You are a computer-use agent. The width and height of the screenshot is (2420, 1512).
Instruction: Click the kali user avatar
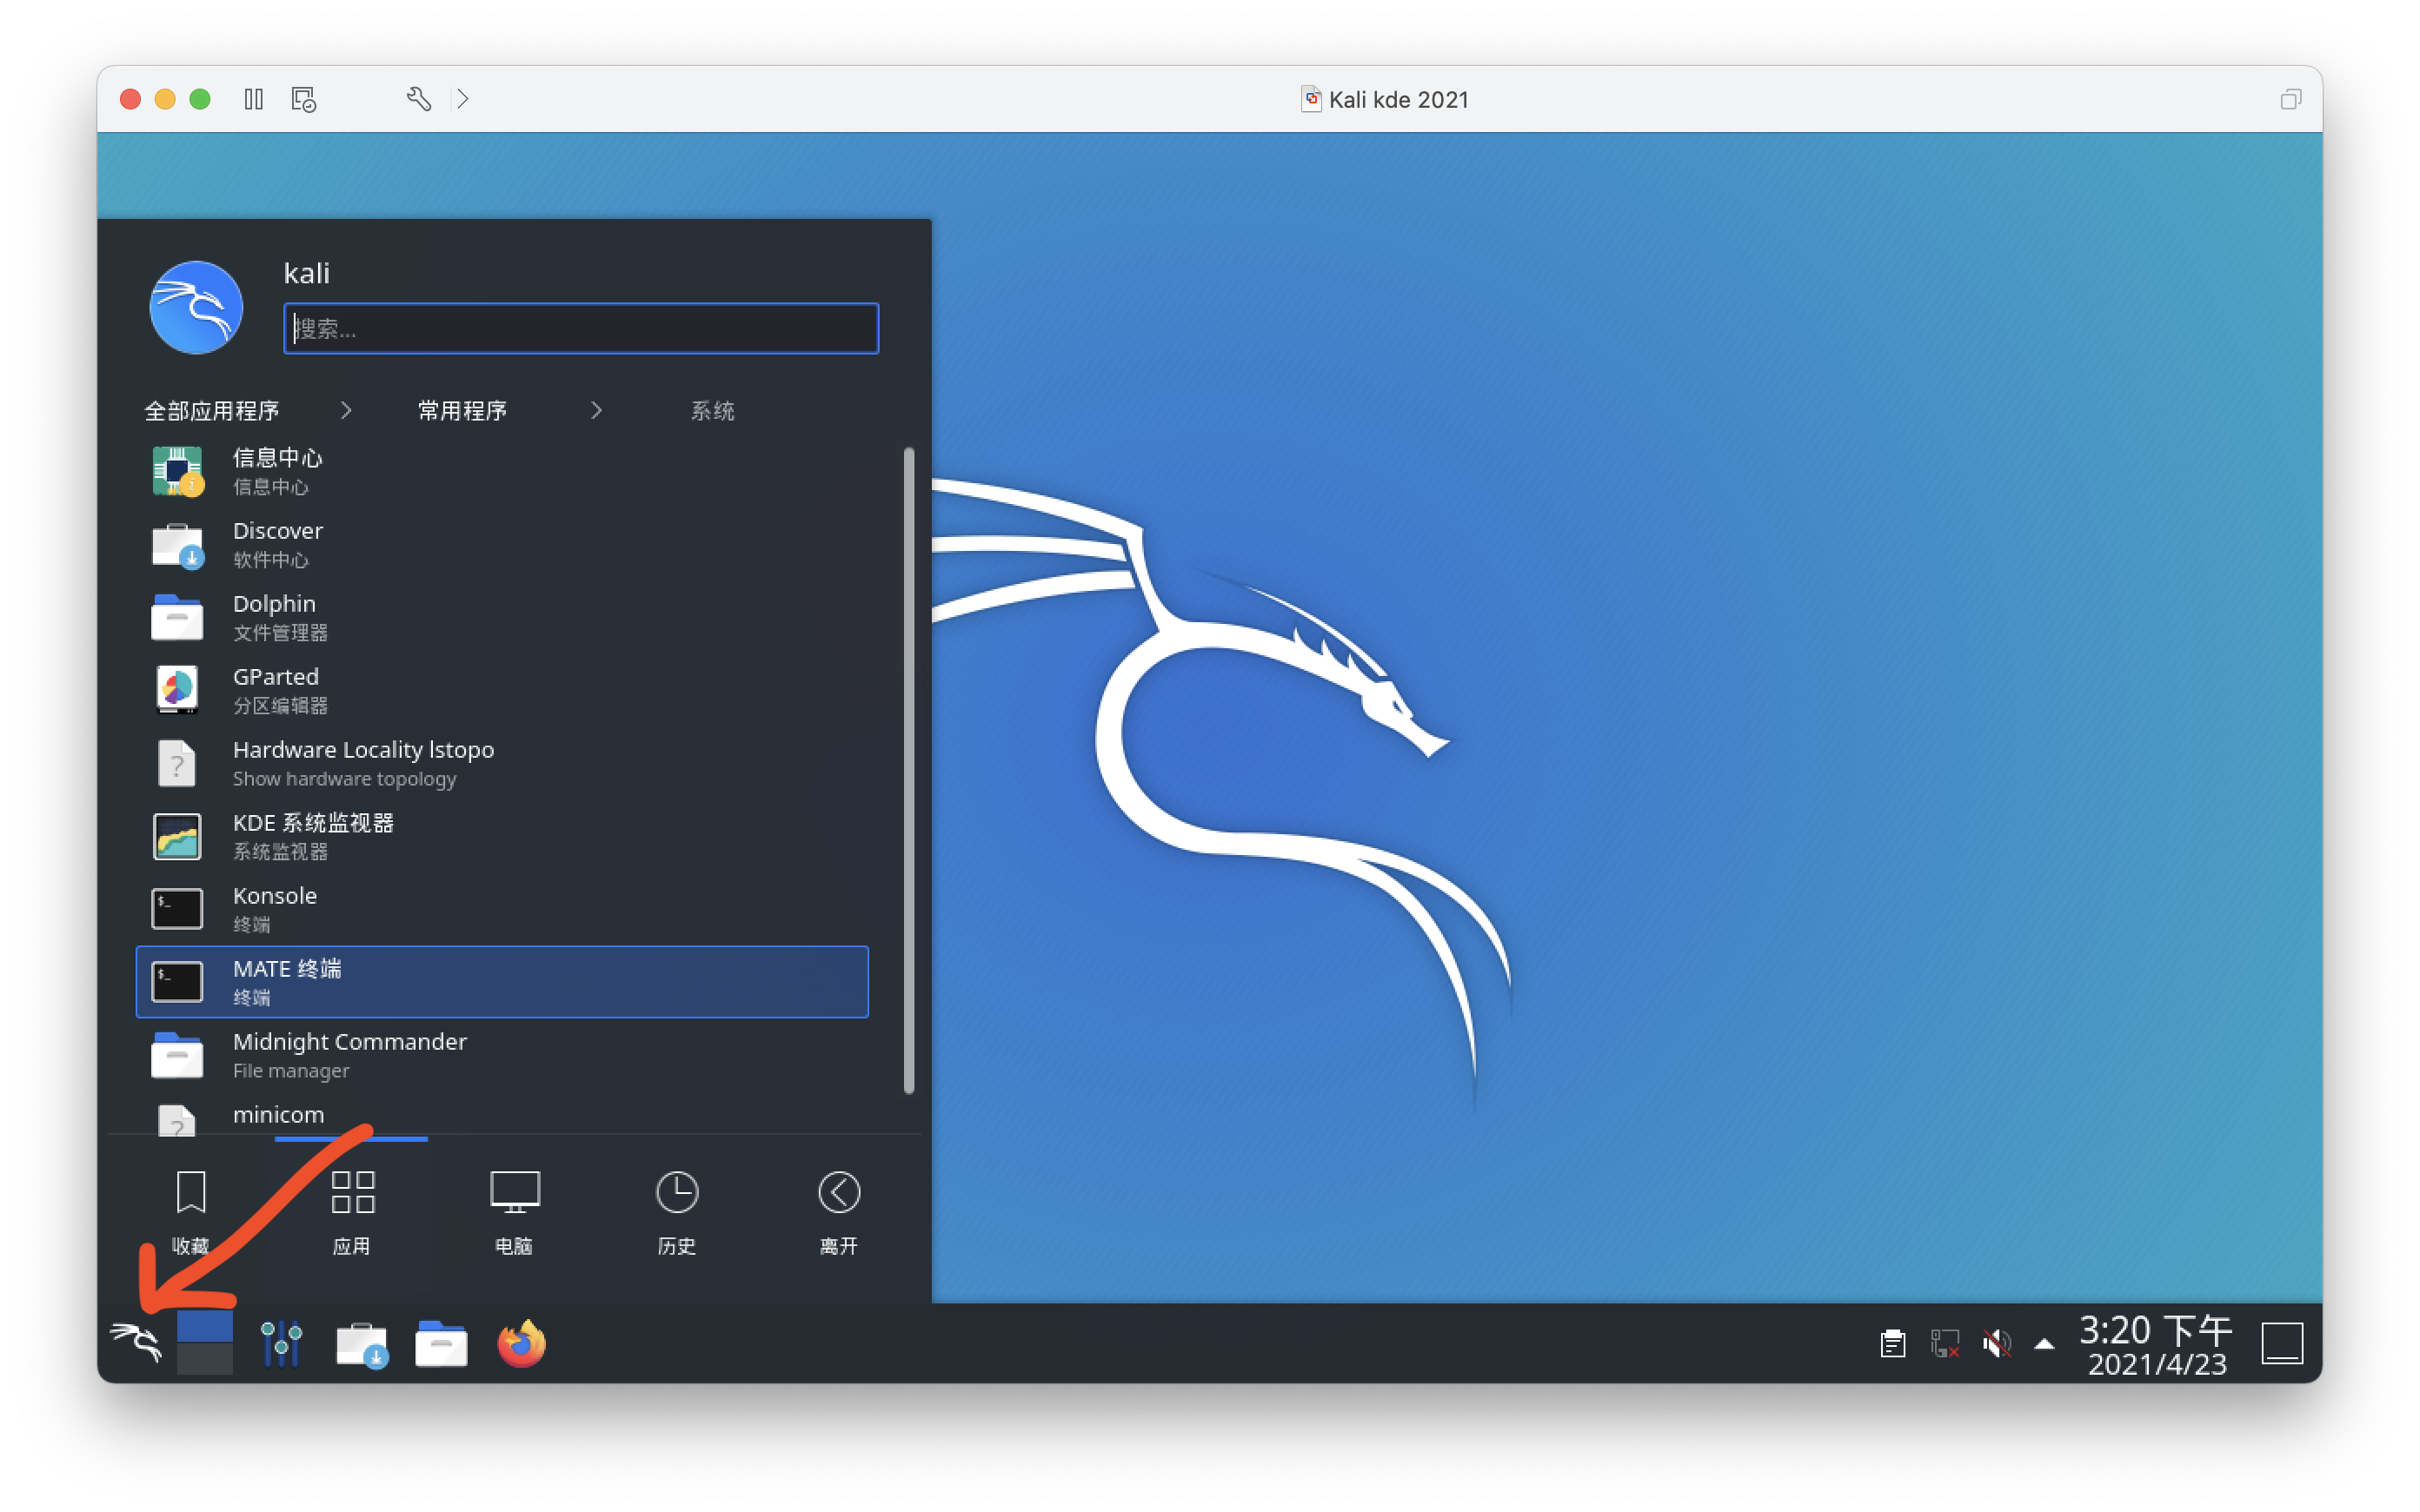196,307
